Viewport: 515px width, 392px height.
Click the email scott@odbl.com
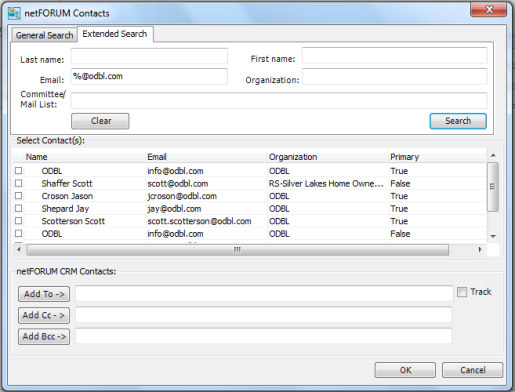178,184
